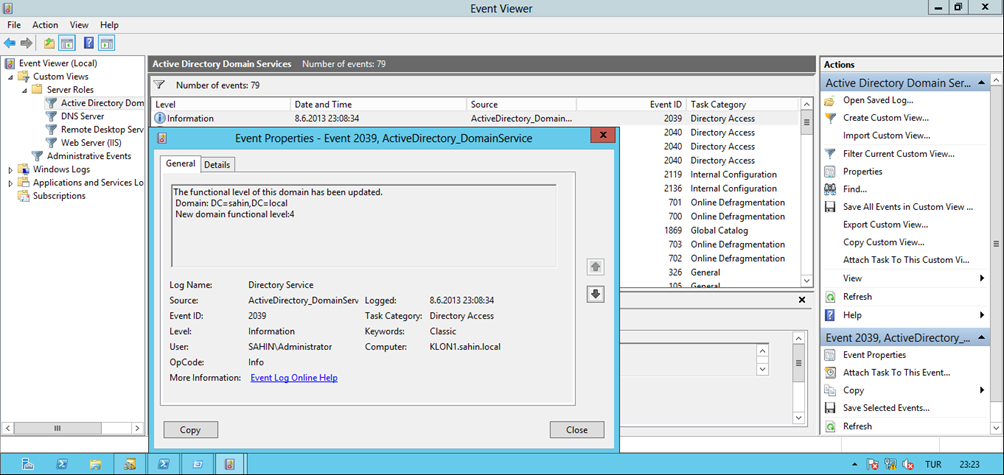The width and height of the screenshot is (1004, 475).
Task: Expand the Windows Logs tree node
Action: click(x=11, y=170)
